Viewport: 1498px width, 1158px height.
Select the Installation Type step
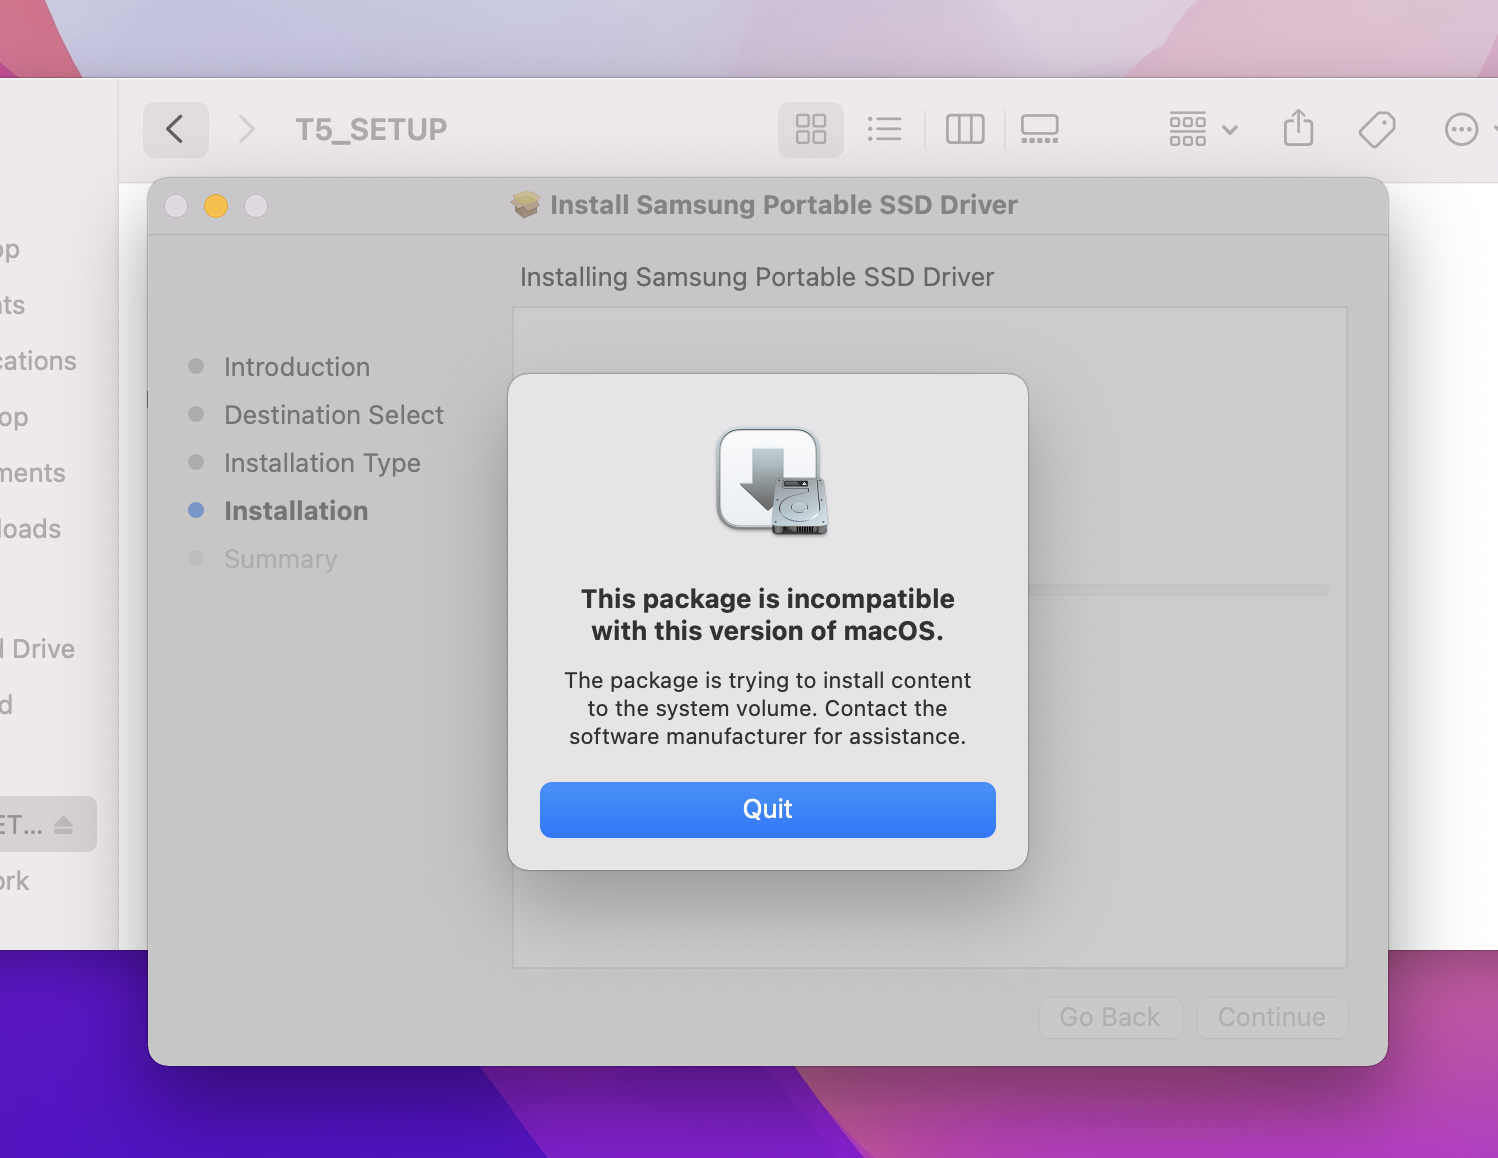[x=321, y=463]
